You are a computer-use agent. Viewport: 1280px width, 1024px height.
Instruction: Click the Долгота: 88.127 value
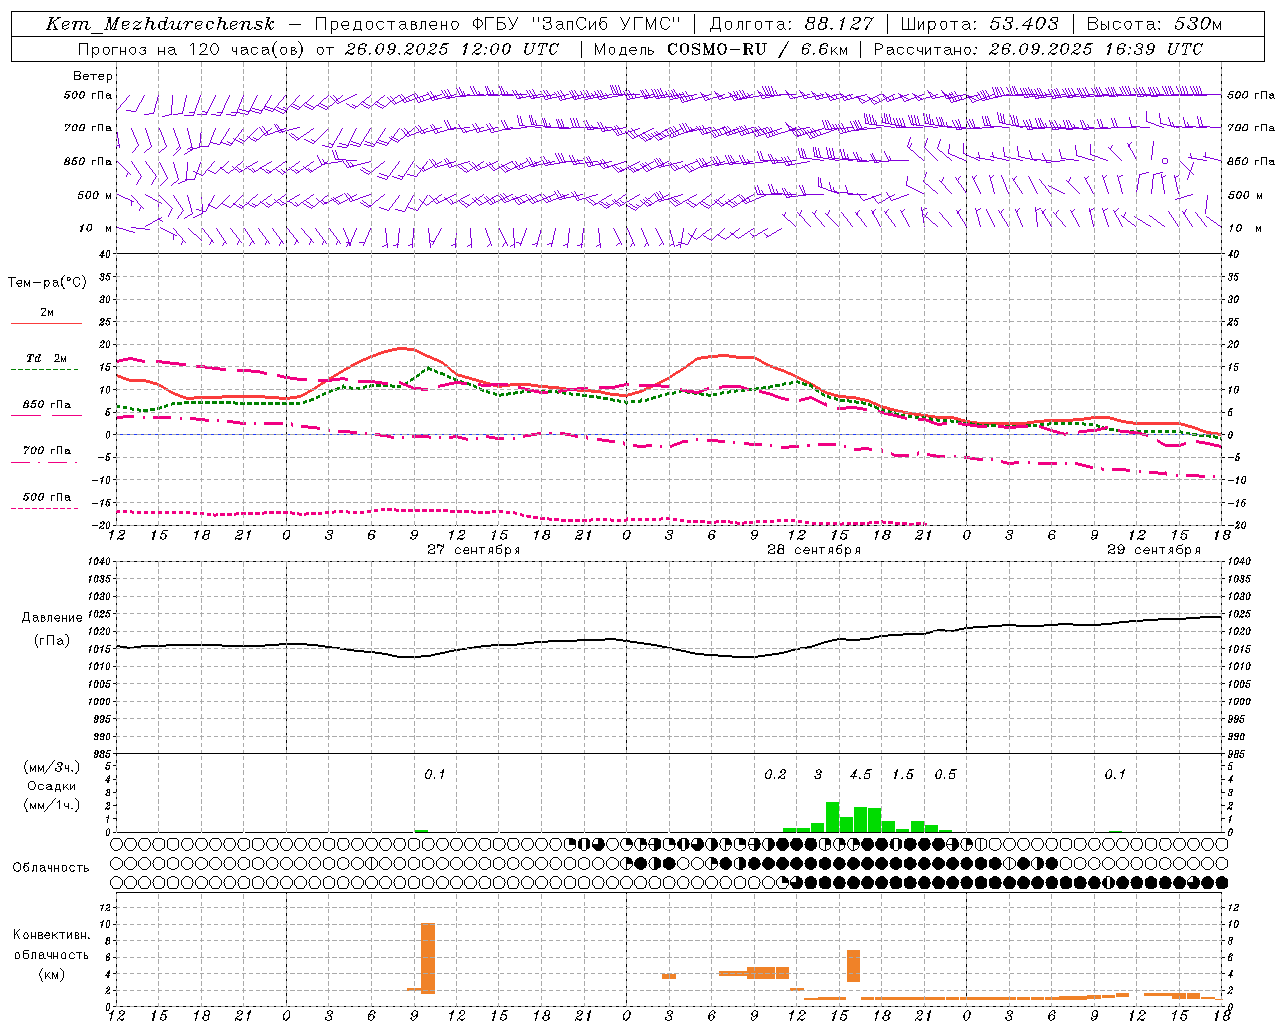pyautogui.click(x=791, y=24)
